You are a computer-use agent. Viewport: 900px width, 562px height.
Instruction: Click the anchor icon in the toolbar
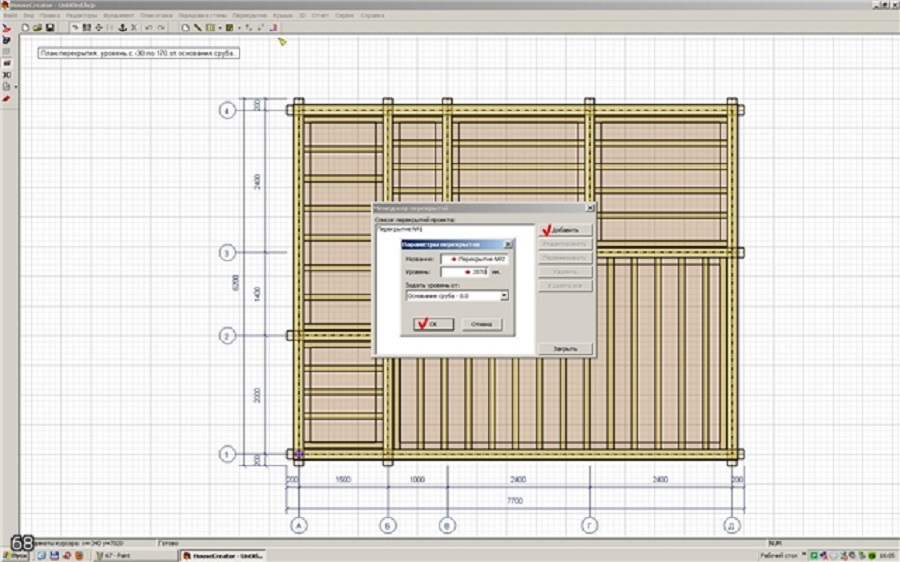click(122, 28)
